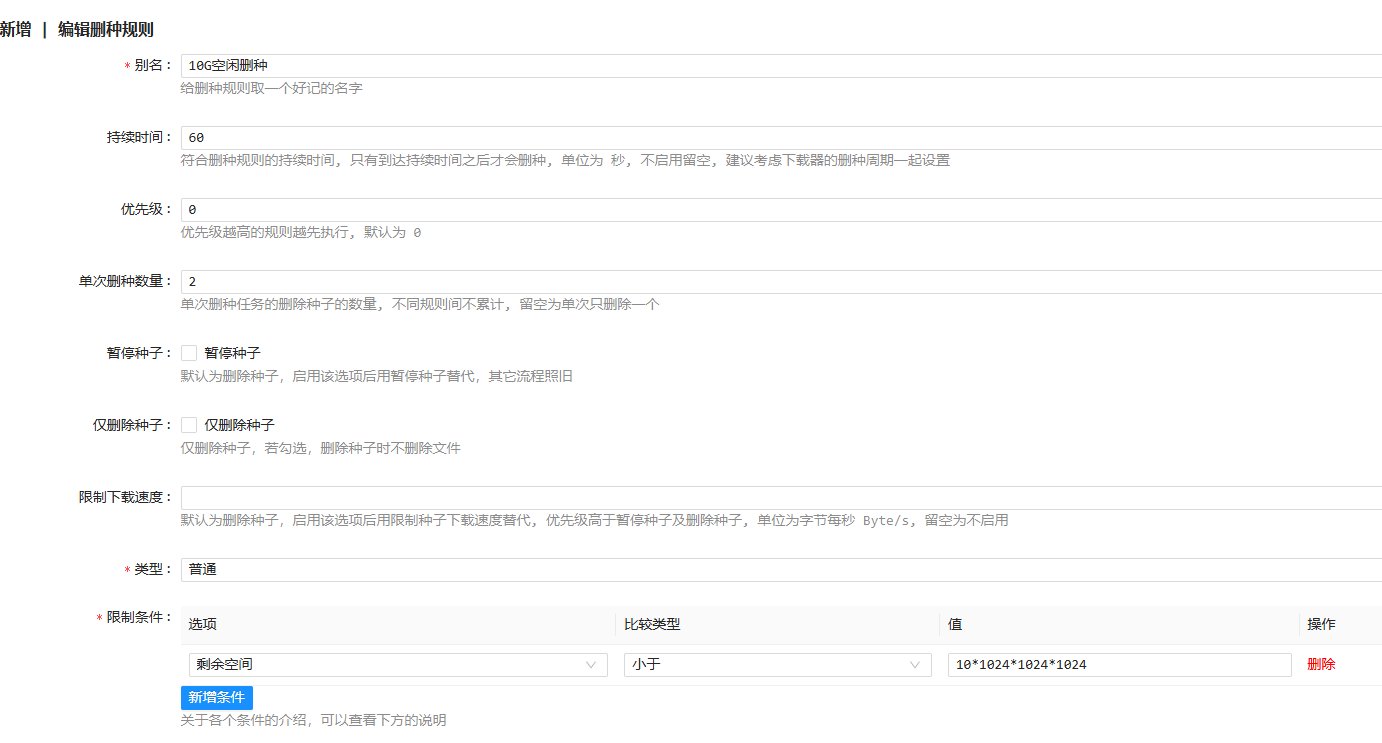Click the 选项 column header
This screenshot has width=1382, height=743.
[203, 624]
